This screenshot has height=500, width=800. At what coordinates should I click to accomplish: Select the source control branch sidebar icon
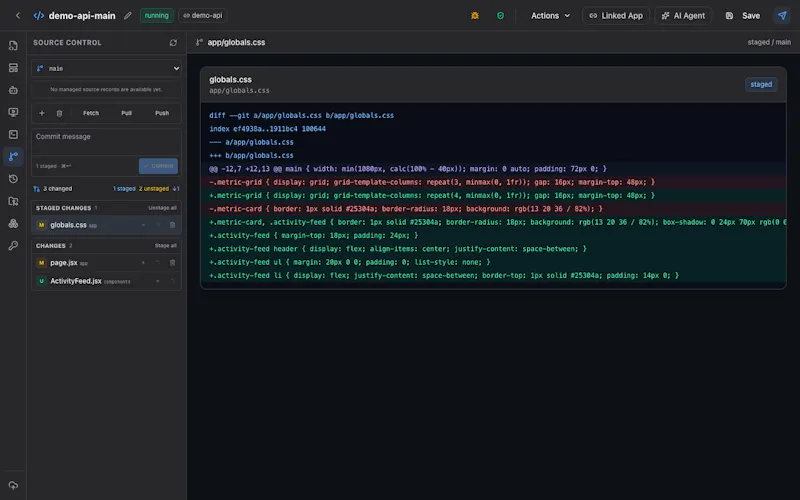pos(13,156)
